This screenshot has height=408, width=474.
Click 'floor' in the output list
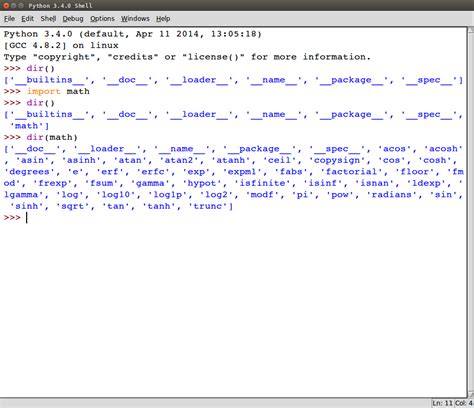click(415, 172)
